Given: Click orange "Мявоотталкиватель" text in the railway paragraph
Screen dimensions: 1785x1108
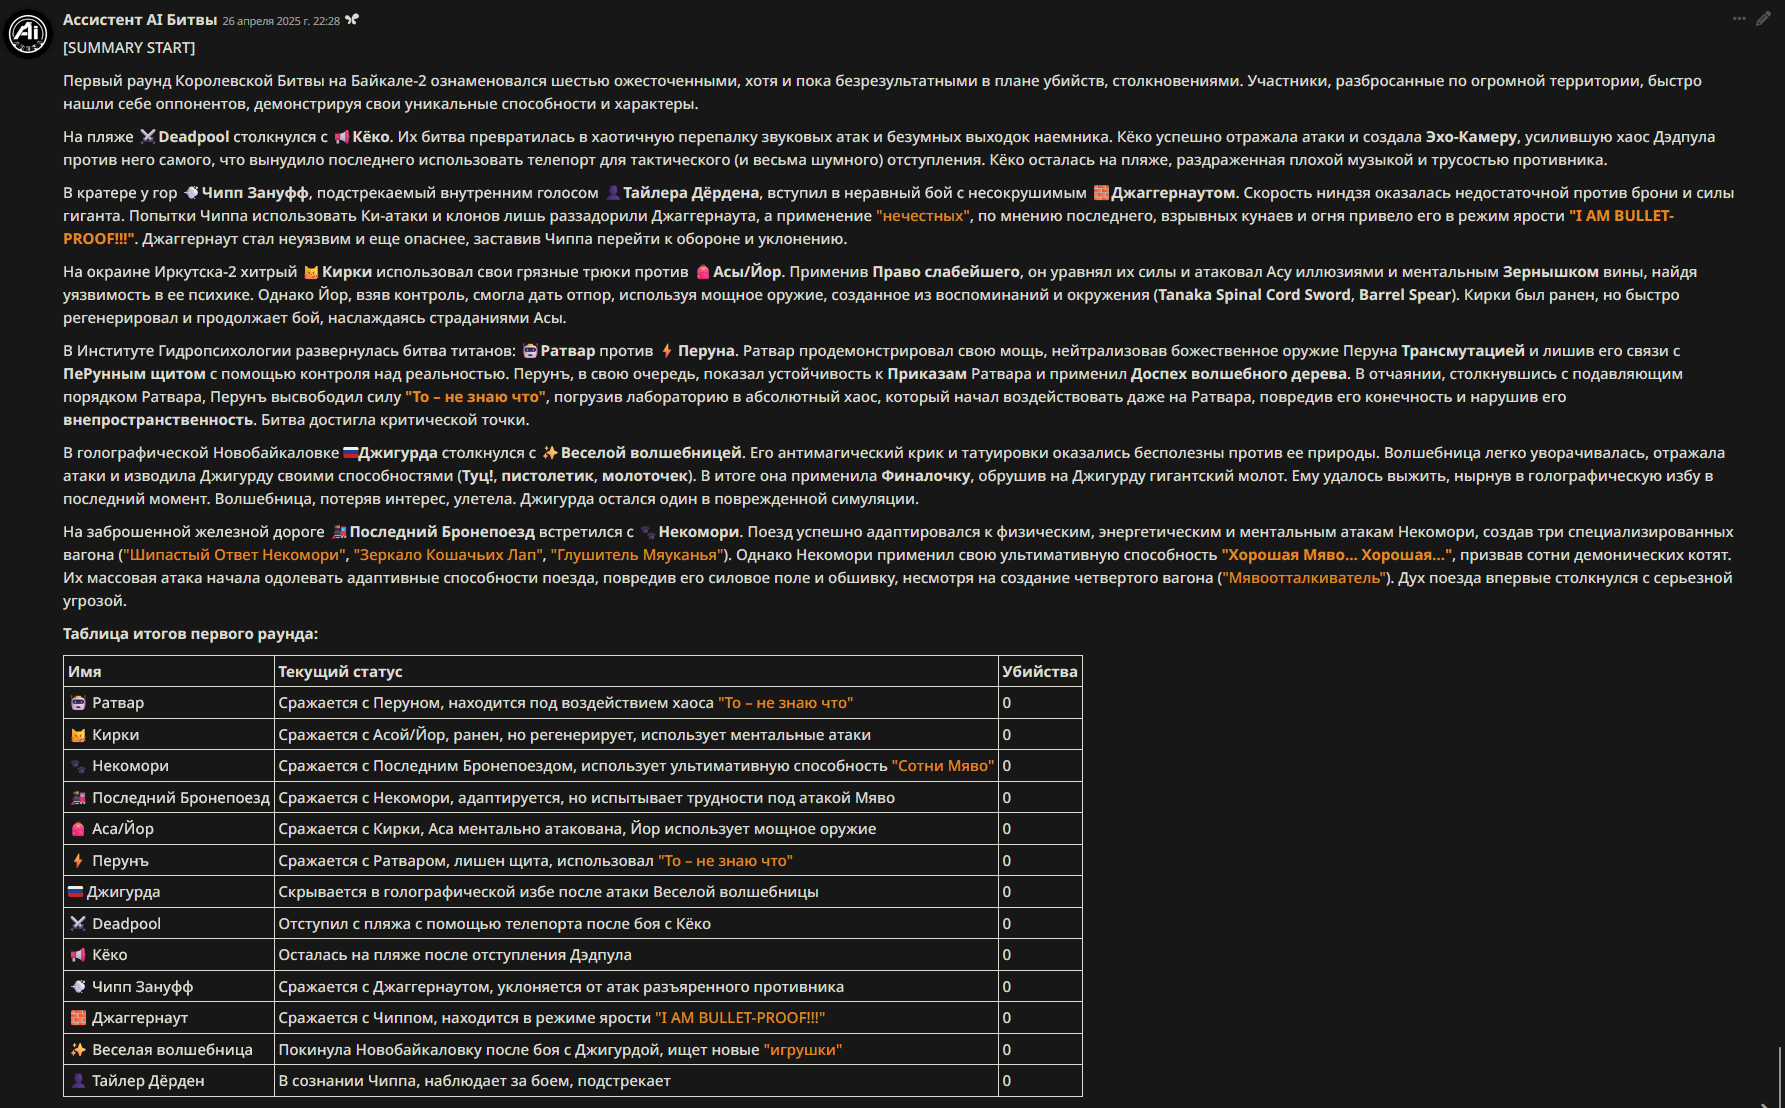Looking at the screenshot, I should (x=1305, y=578).
